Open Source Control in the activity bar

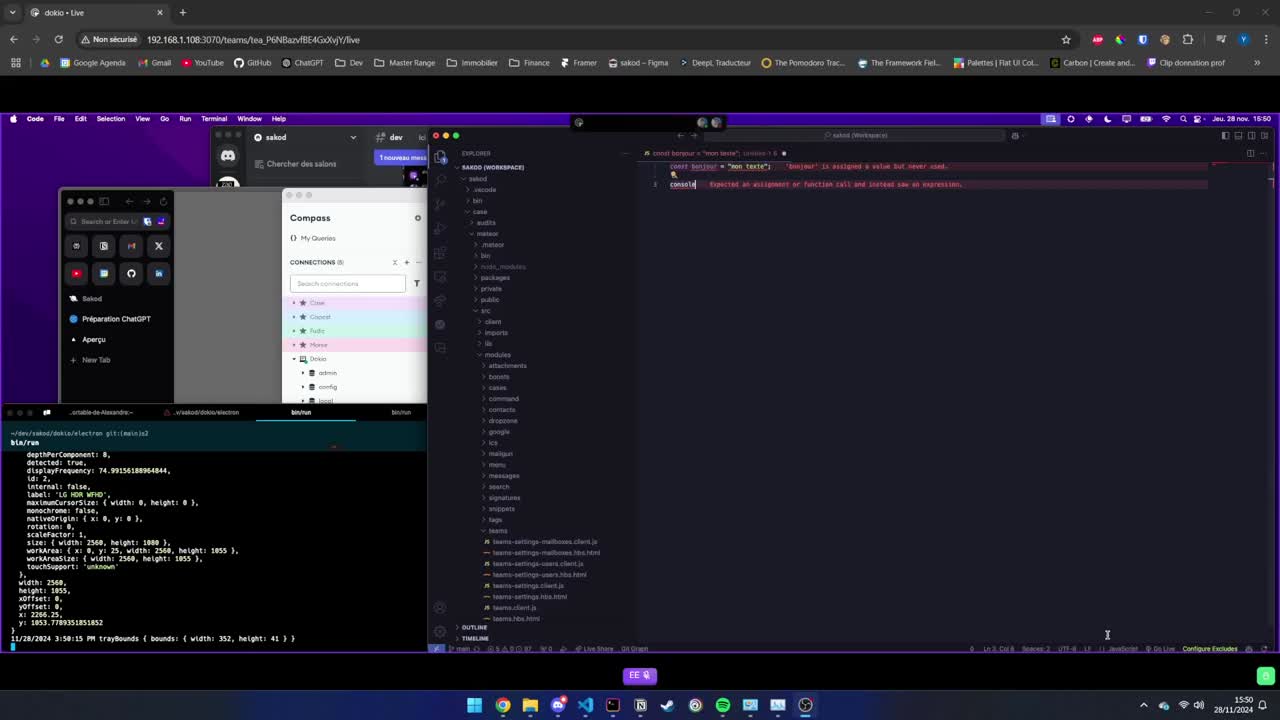click(x=440, y=204)
